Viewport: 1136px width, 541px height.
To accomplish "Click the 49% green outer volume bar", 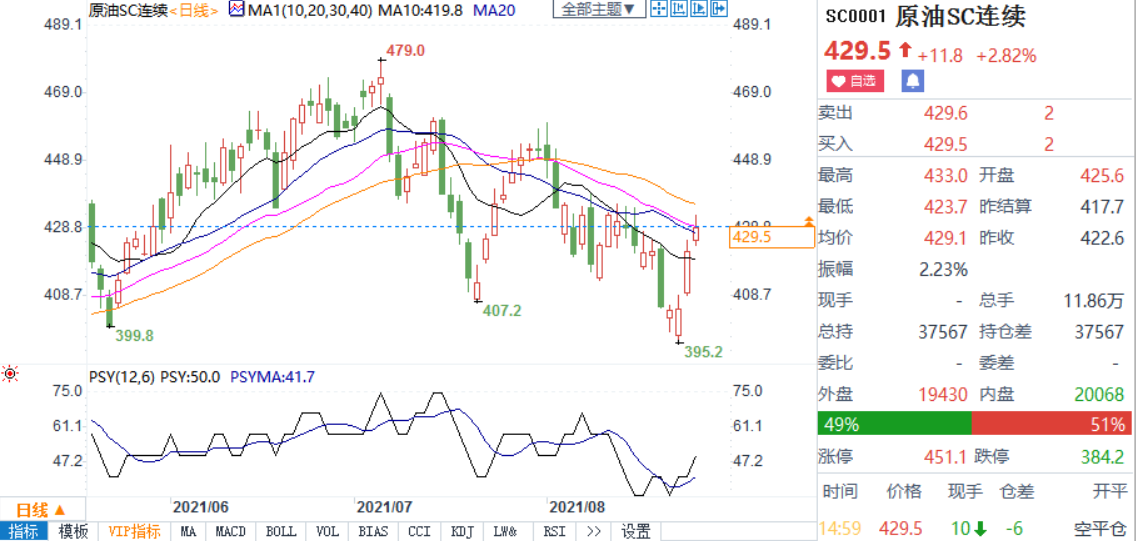I will (894, 424).
